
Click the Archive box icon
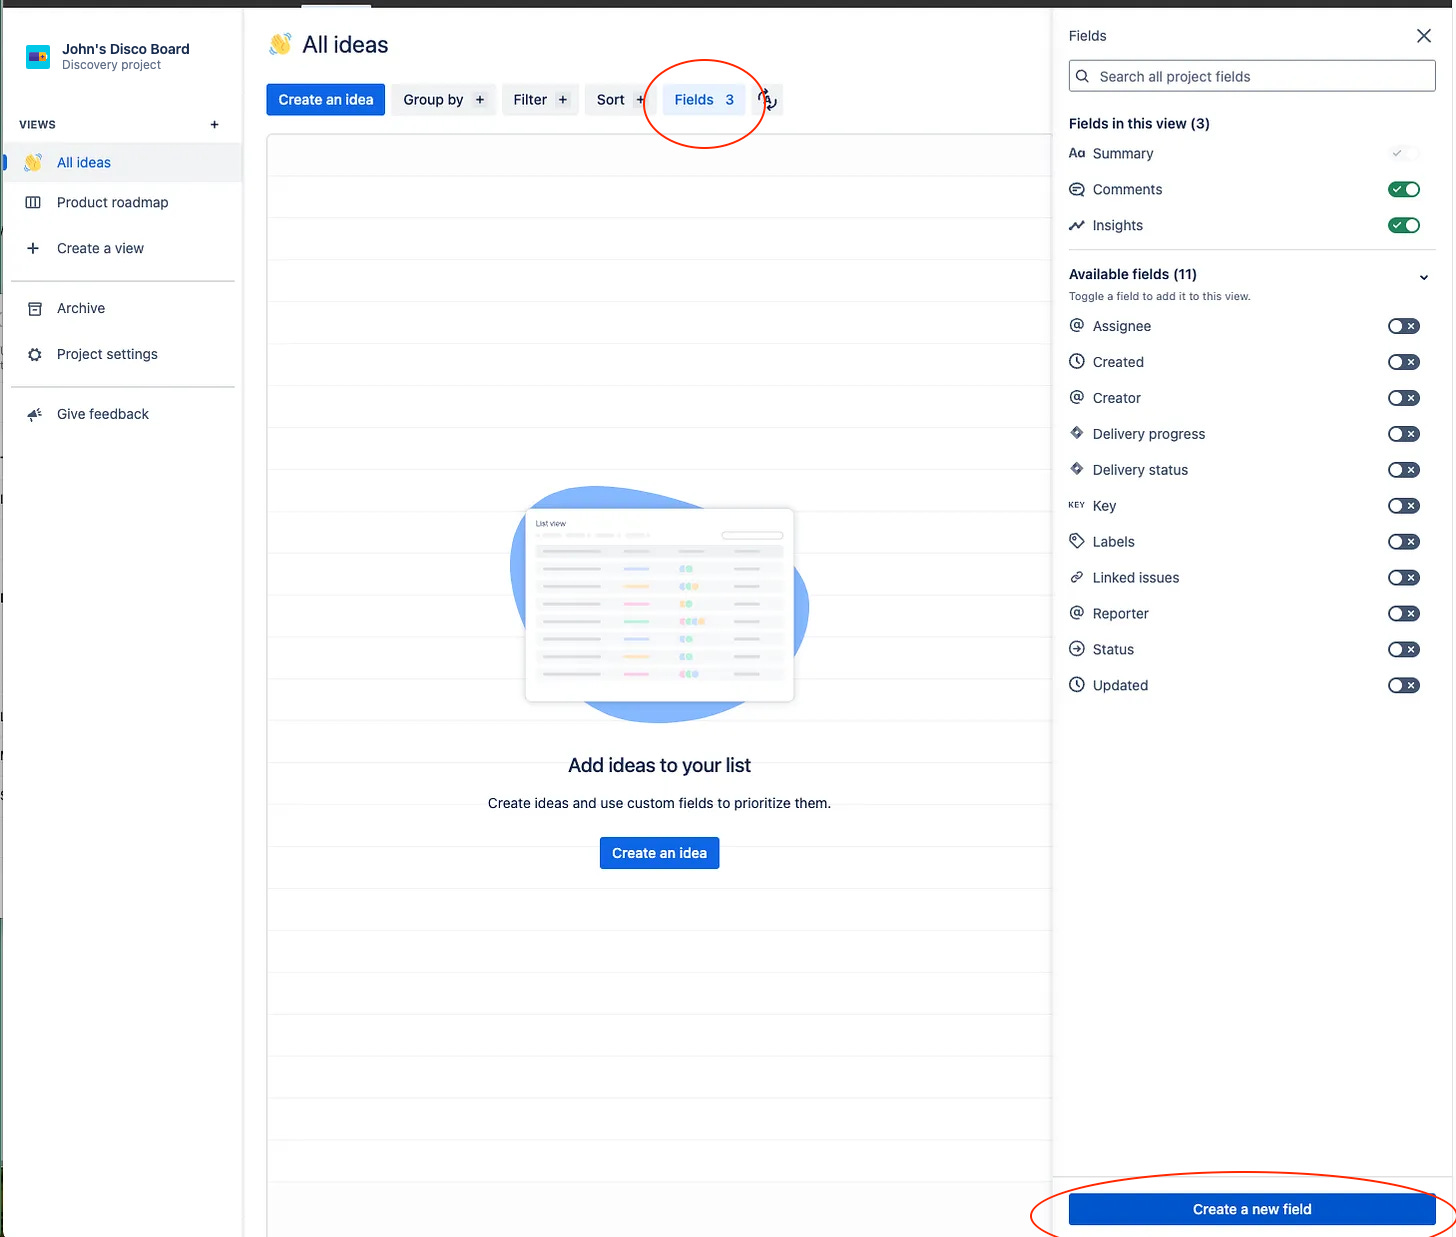35,308
